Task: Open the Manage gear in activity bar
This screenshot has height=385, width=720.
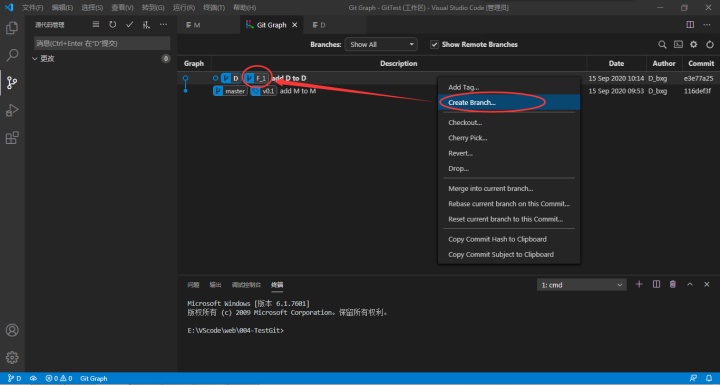Action: [12, 357]
